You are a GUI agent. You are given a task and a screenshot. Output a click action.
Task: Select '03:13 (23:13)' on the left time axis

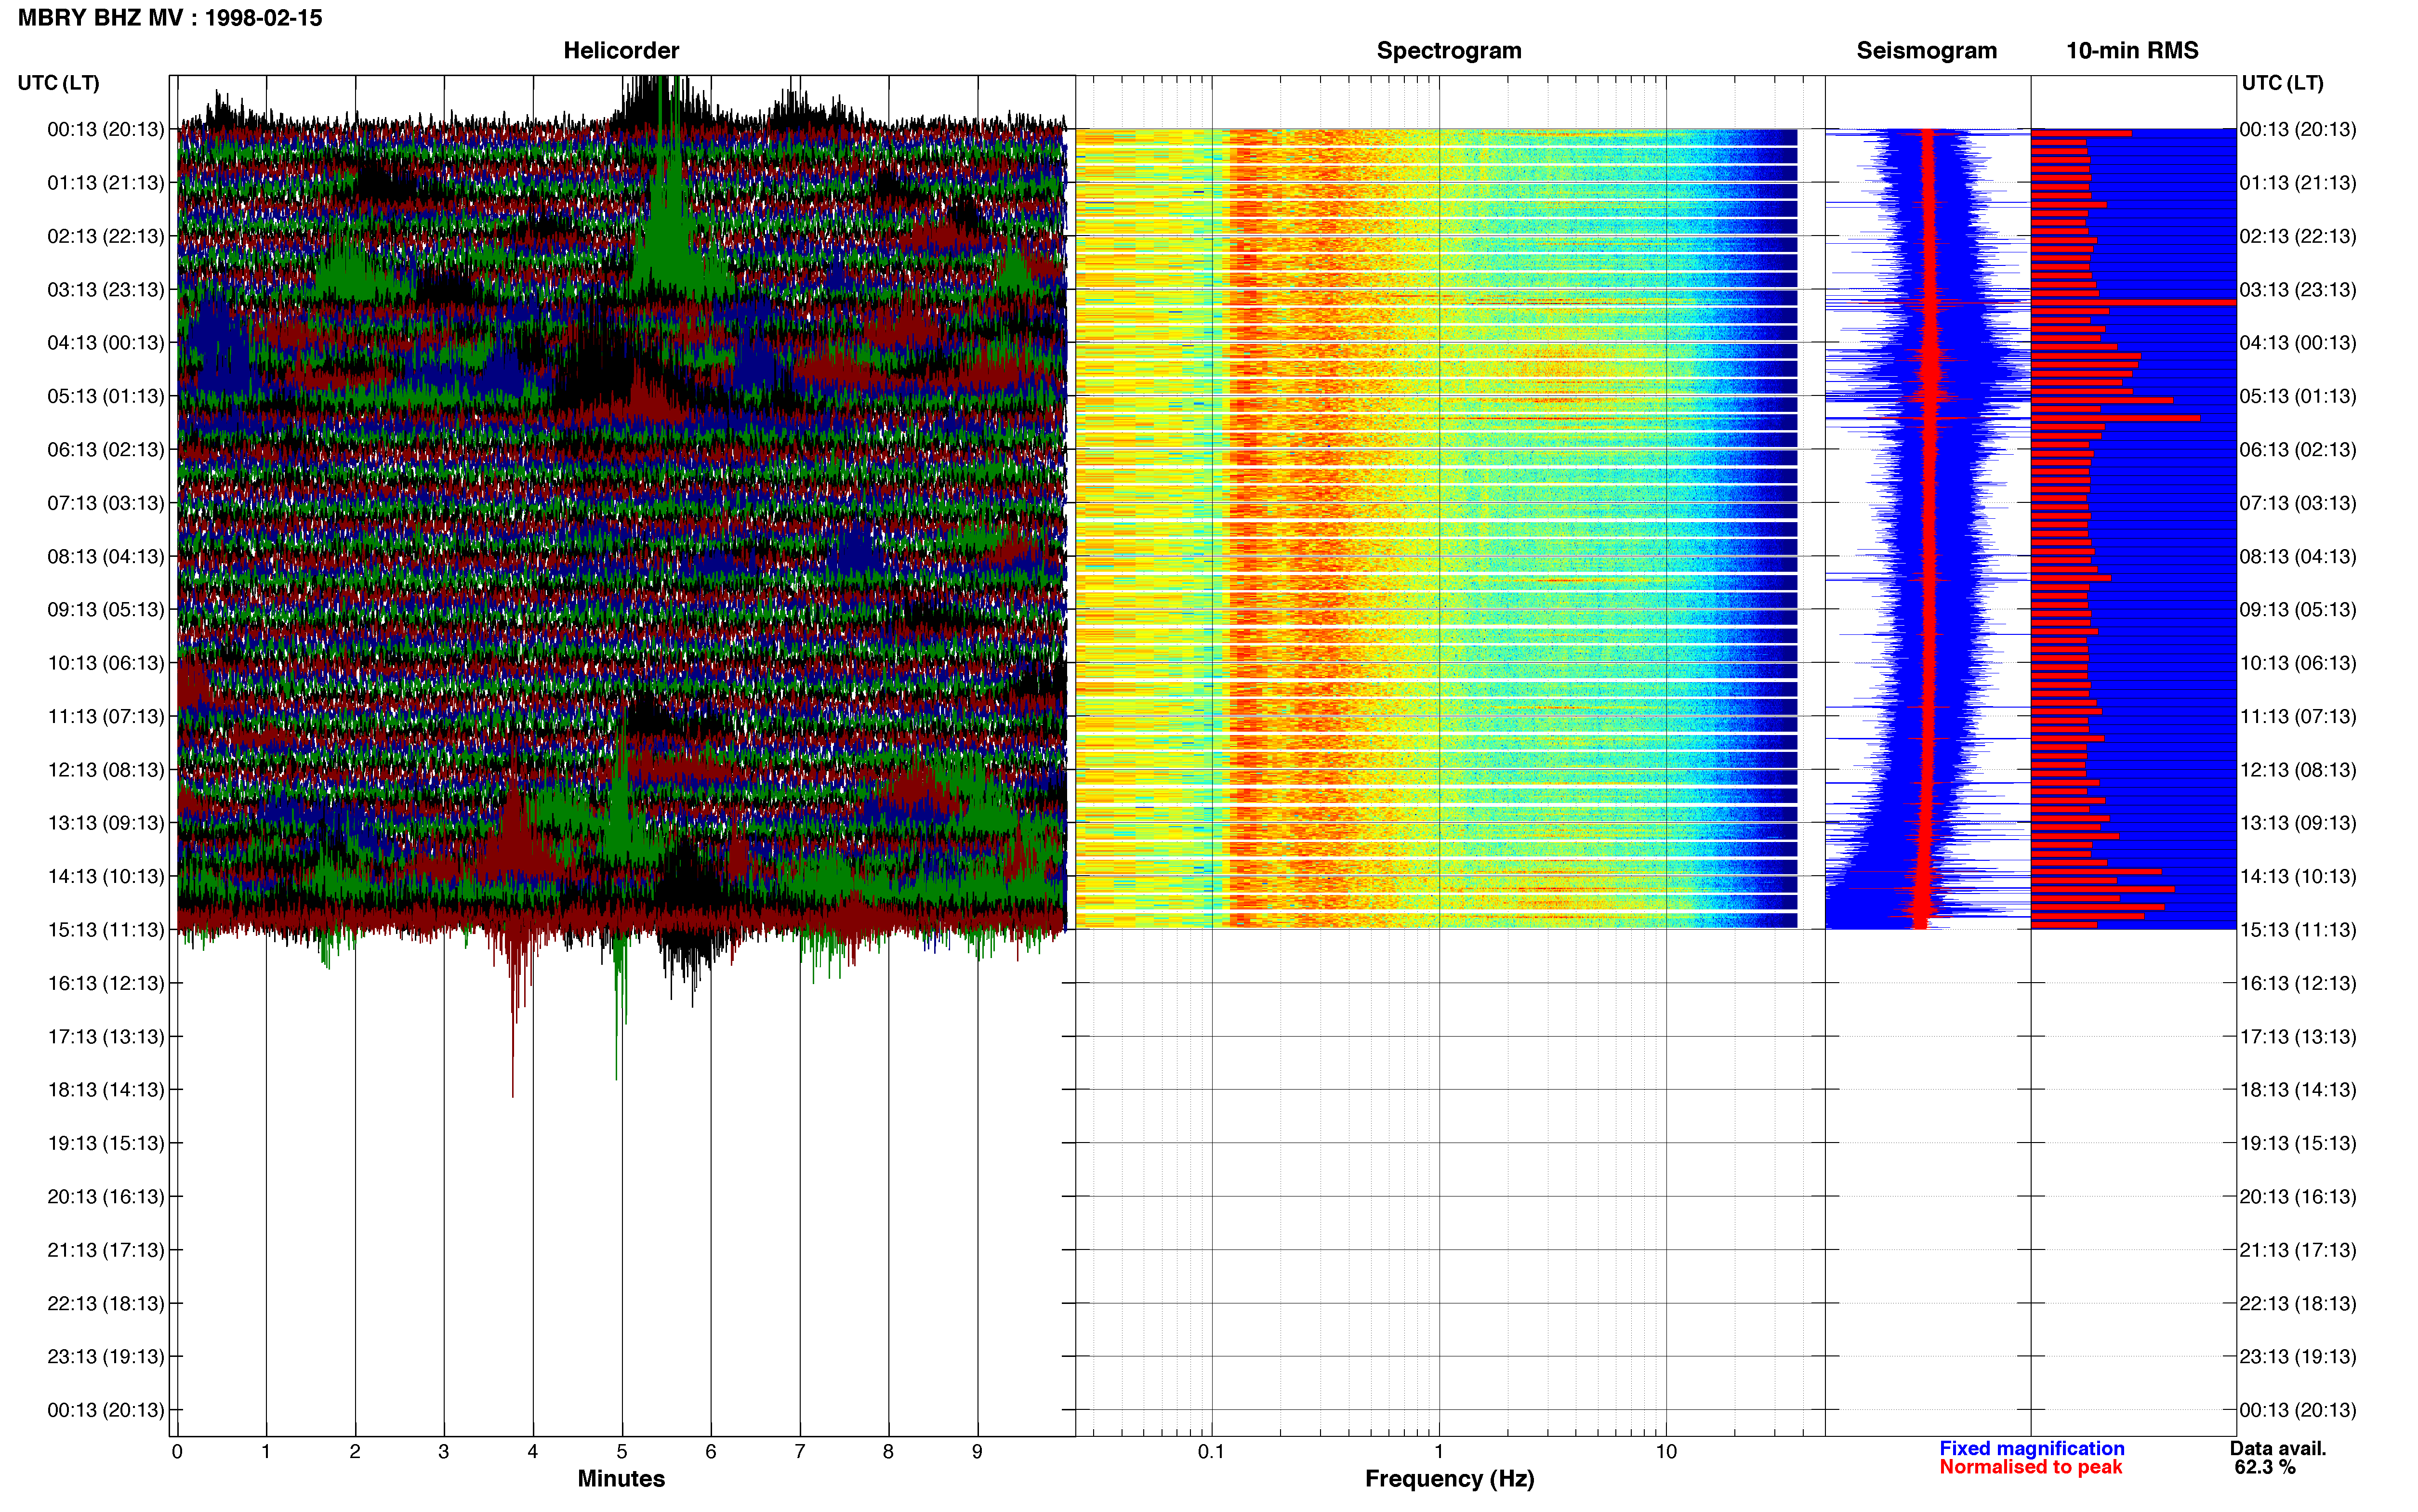click(106, 289)
